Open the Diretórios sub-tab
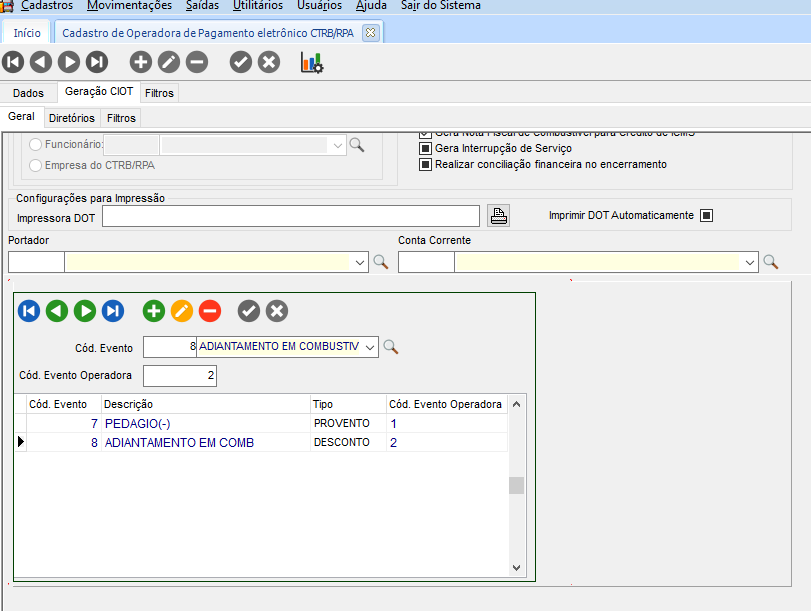 72,118
